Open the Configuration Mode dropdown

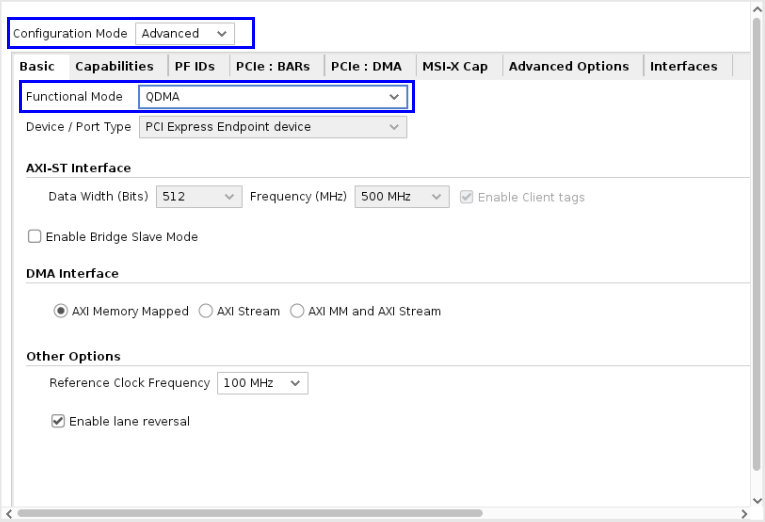tap(185, 33)
